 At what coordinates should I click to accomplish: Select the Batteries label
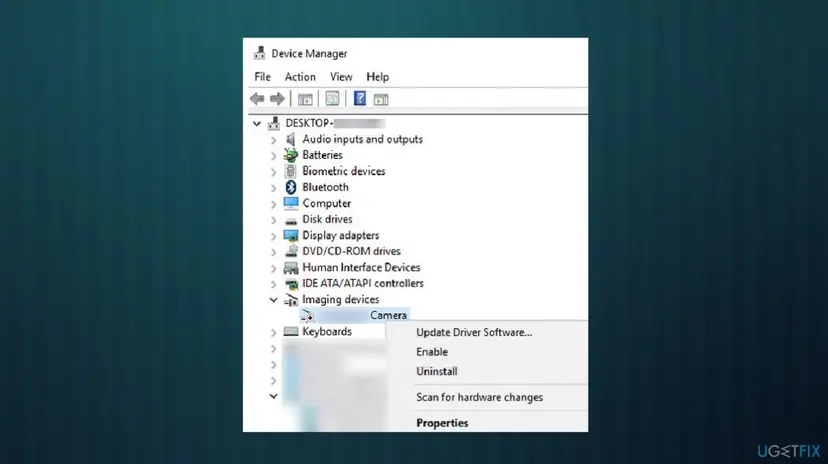[x=322, y=155]
